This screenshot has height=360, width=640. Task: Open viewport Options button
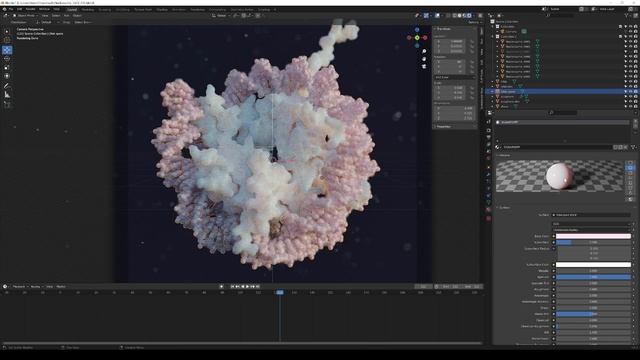tap(475, 22)
